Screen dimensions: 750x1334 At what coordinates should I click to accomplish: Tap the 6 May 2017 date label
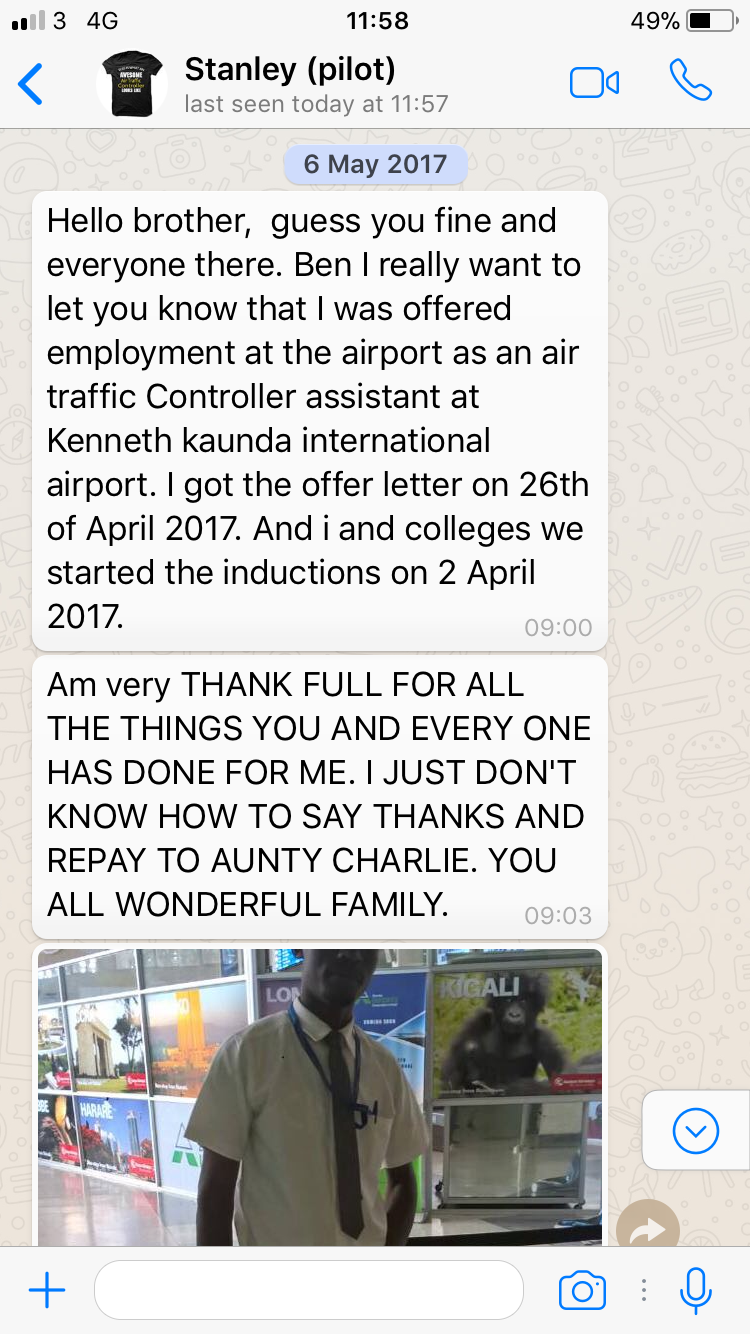click(x=375, y=164)
